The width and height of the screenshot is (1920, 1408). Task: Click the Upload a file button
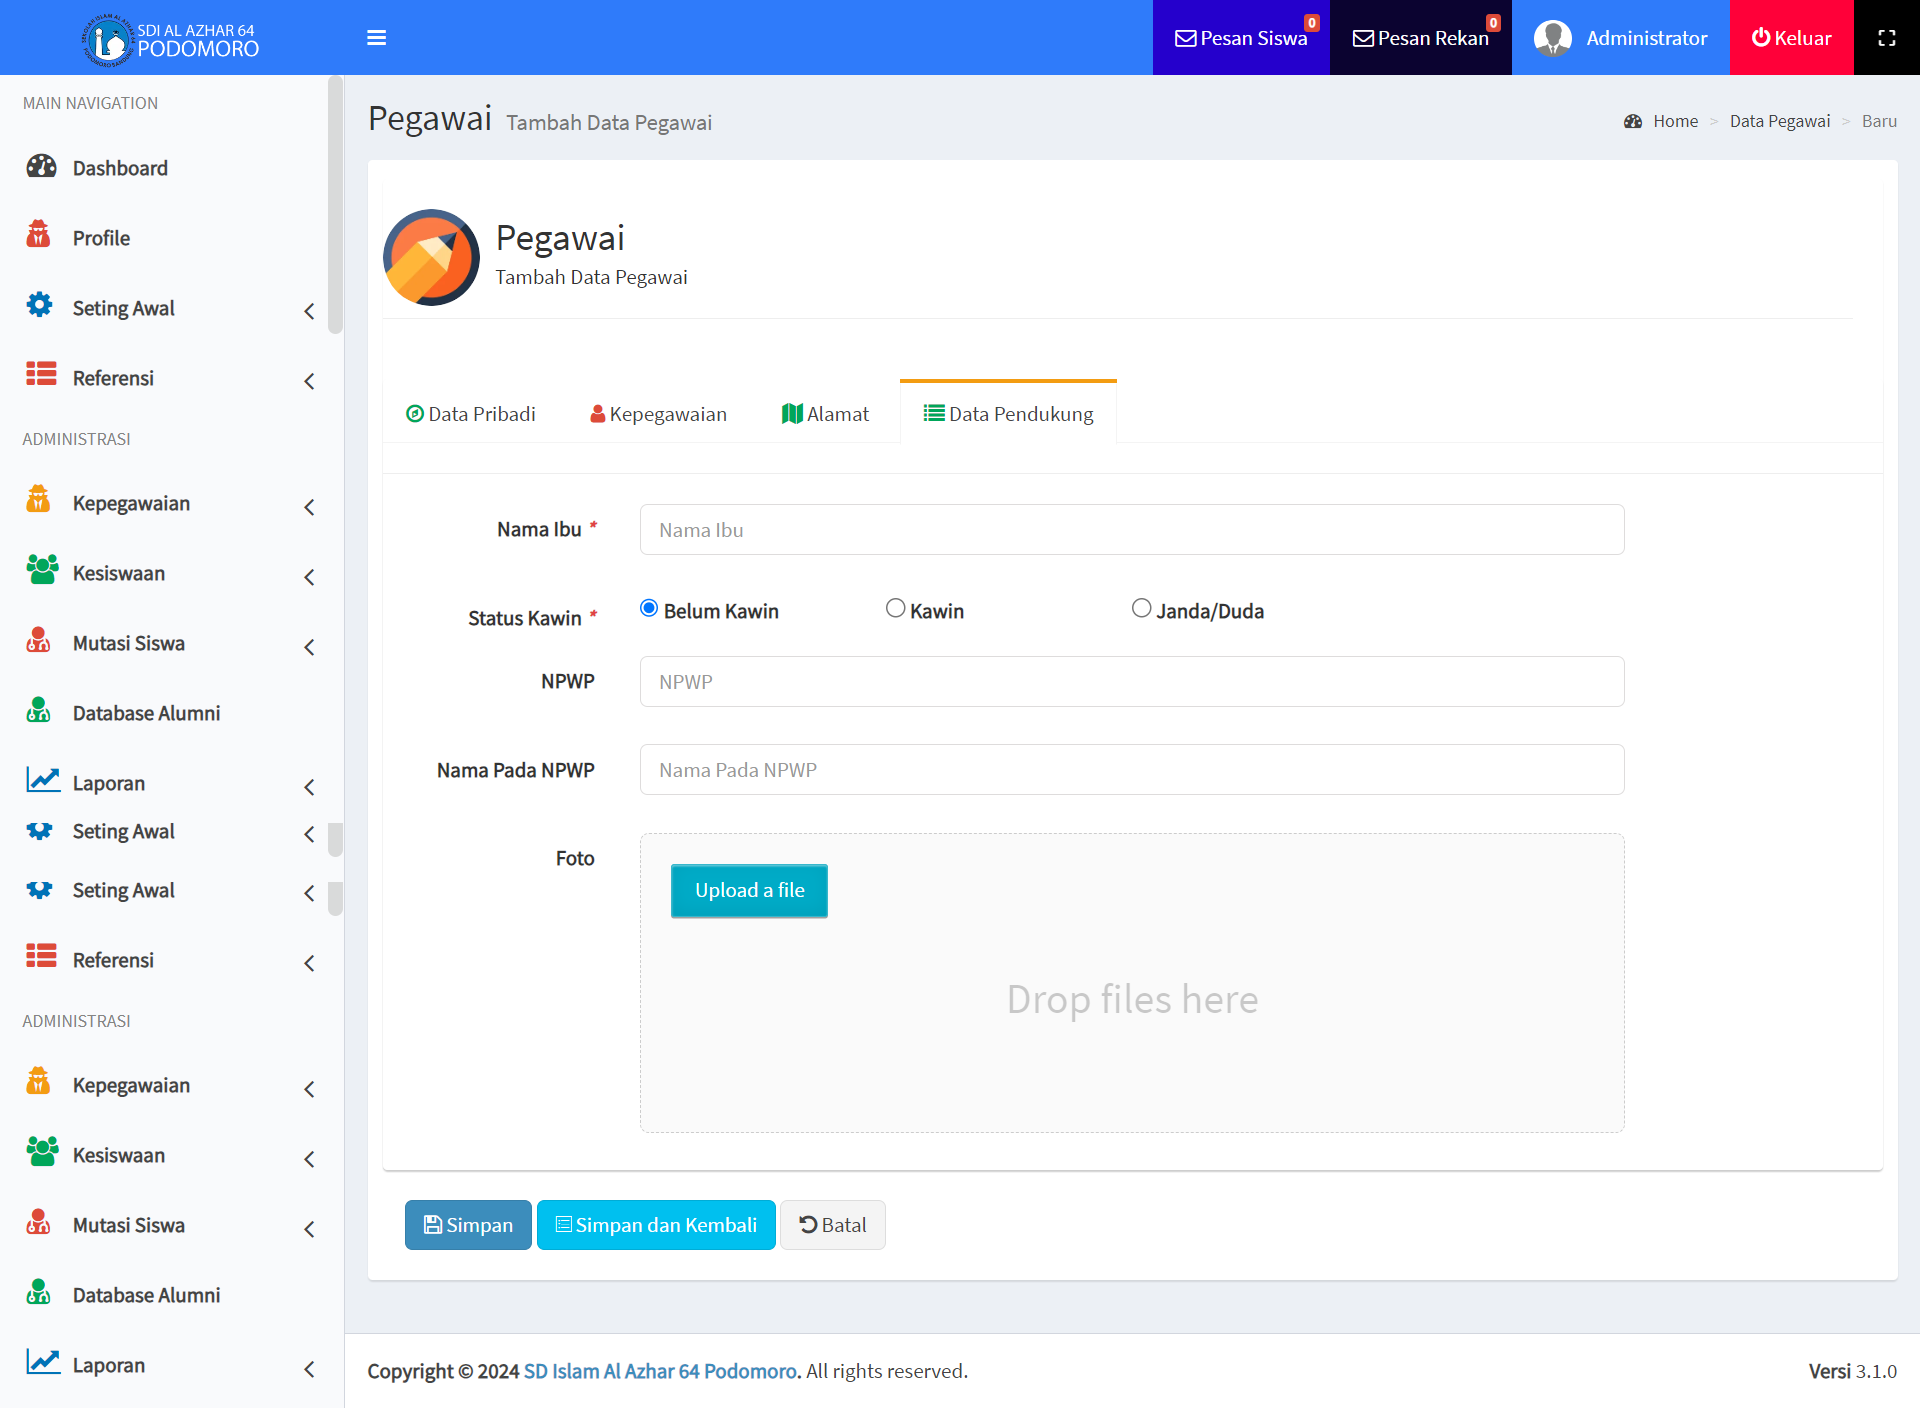coord(749,890)
